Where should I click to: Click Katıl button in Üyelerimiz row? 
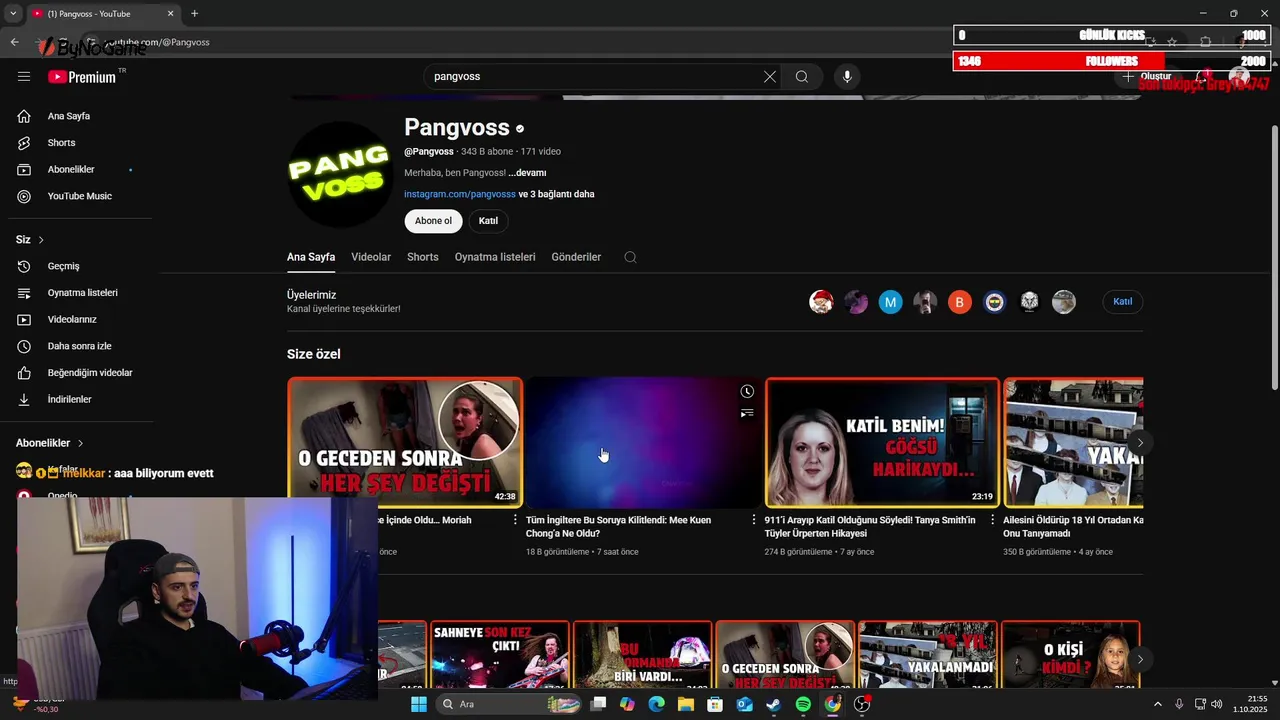[x=1123, y=301]
